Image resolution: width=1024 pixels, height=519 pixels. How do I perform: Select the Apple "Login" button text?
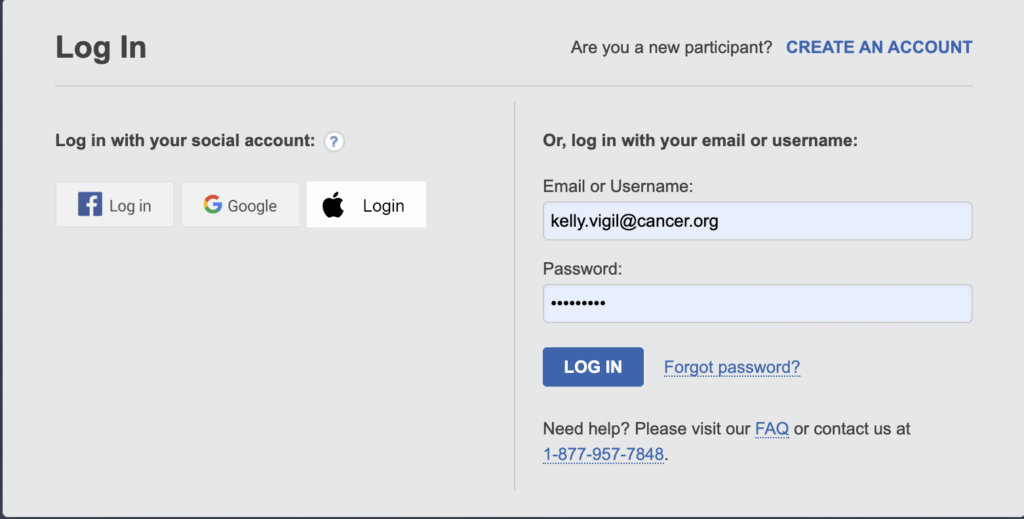click(x=383, y=206)
